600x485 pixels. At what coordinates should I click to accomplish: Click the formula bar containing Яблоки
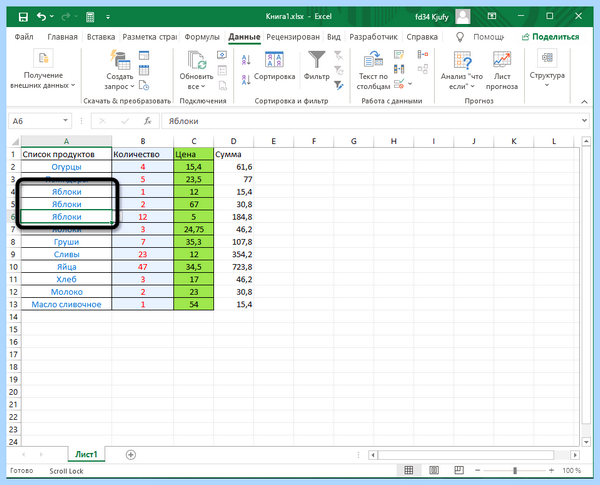[370, 121]
